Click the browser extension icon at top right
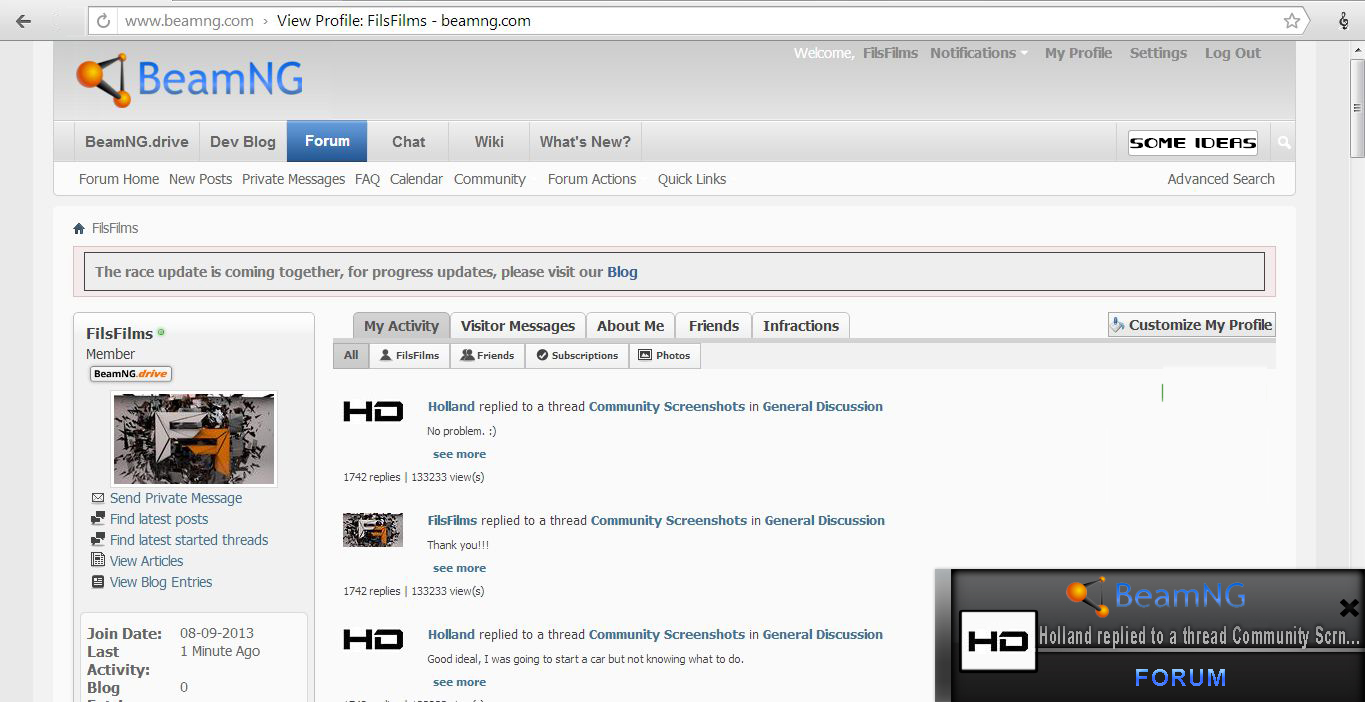Screen dimensions: 1365x702 (x=1342, y=20)
